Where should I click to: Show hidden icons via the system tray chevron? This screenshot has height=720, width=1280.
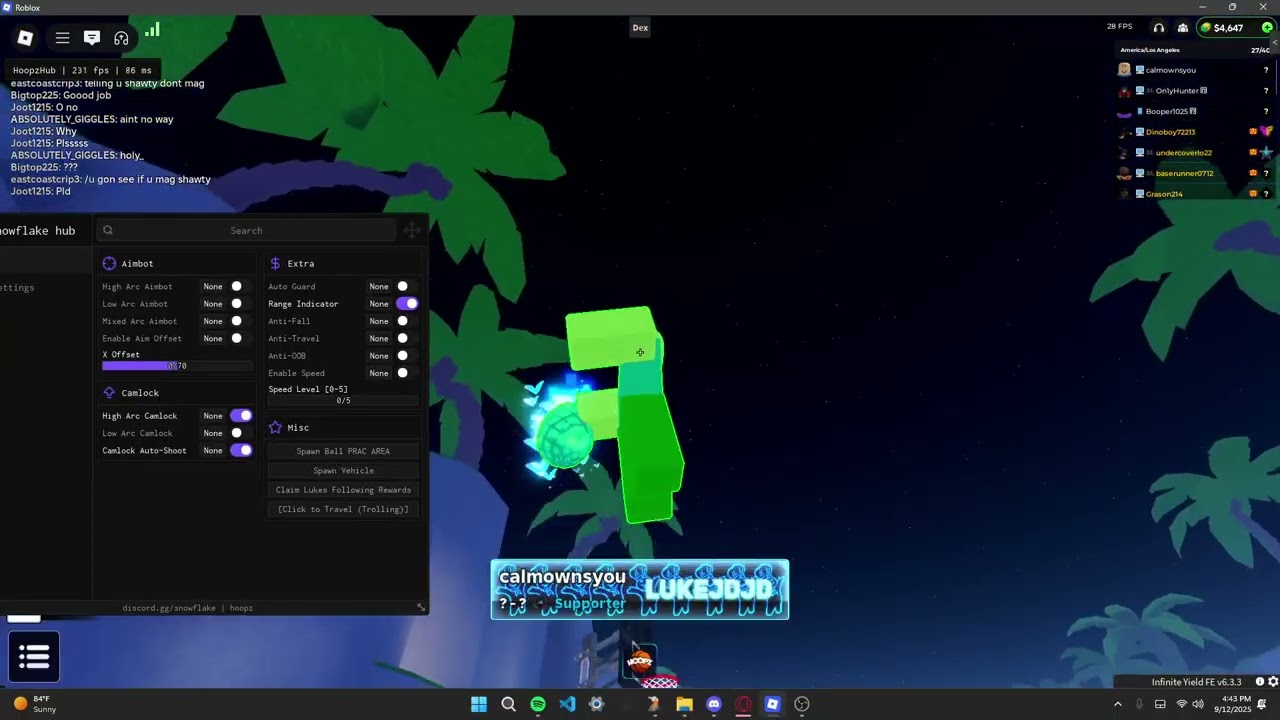click(1118, 704)
